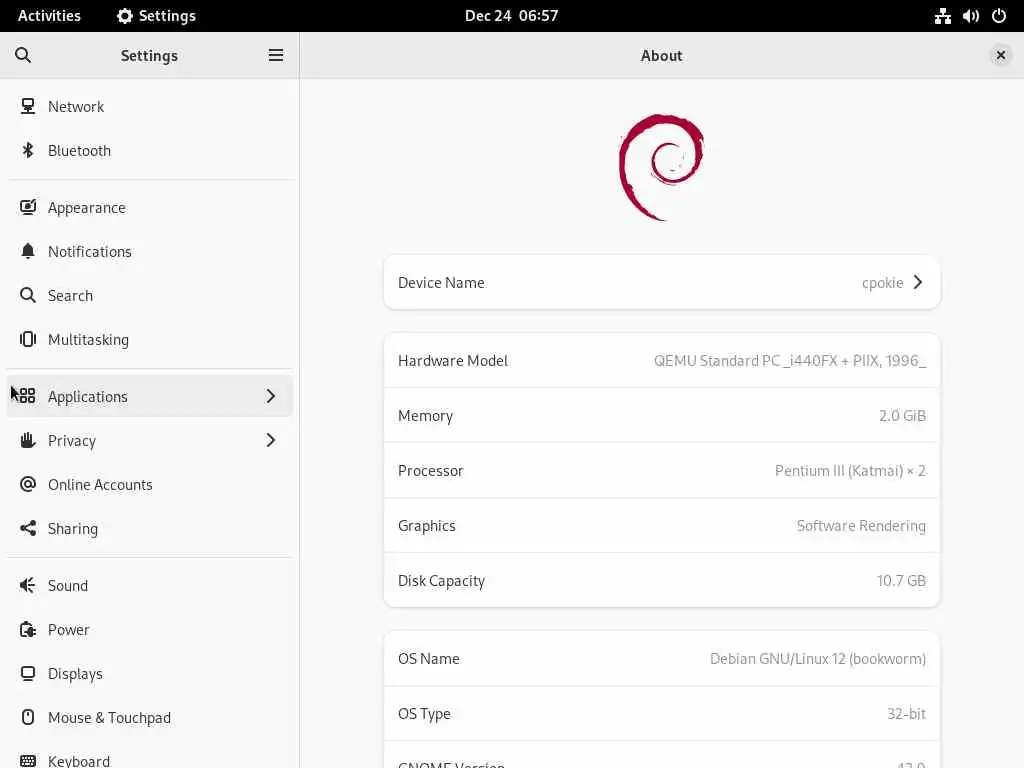
Task: Click the Search magnifier icon in sidebar list
Action: 27,295
